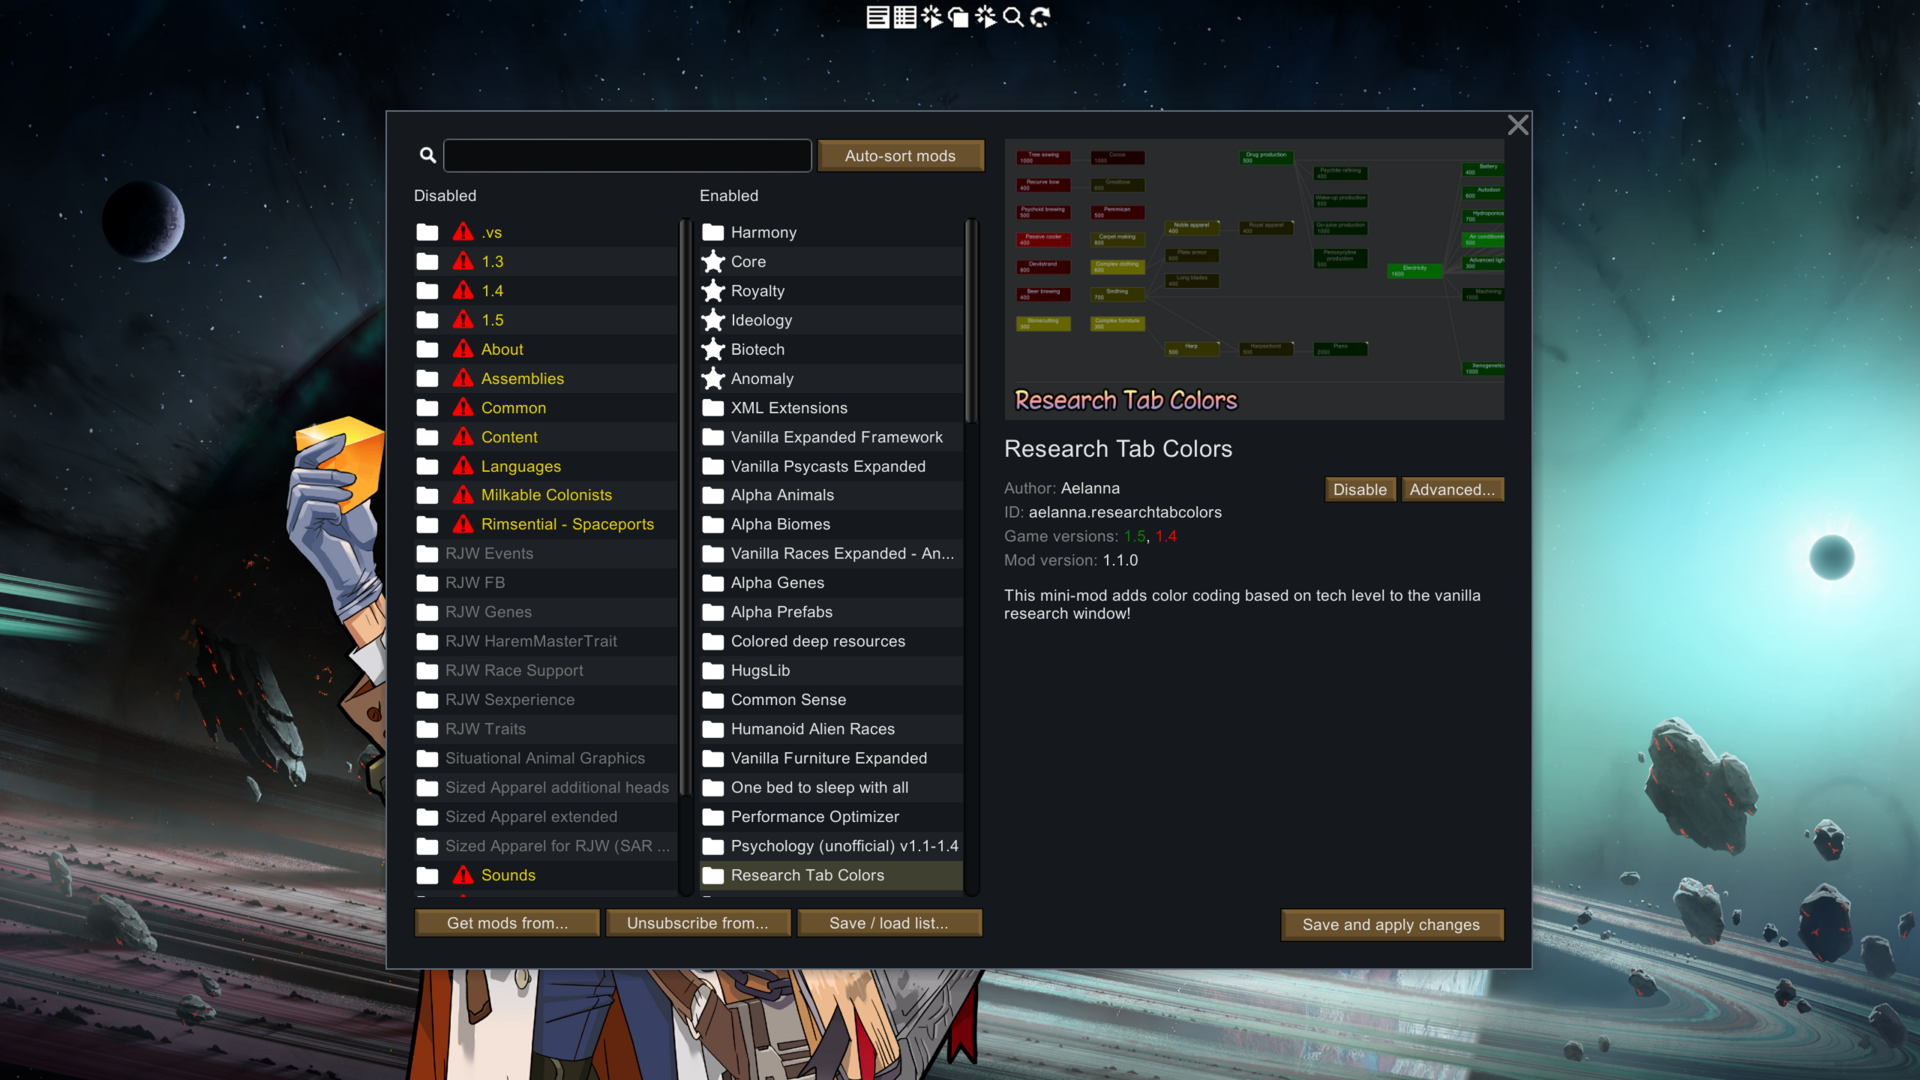Click the folder icon beside Alpha Biomes
1920x1080 pixels.
click(x=713, y=524)
